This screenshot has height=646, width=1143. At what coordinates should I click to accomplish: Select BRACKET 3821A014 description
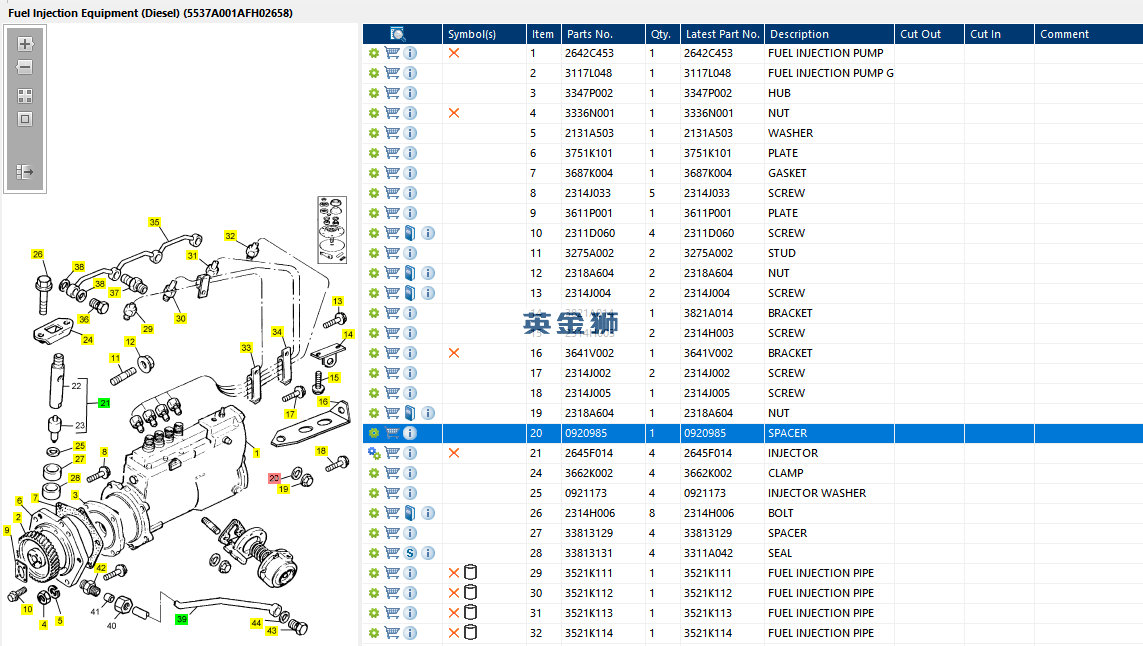click(x=790, y=314)
